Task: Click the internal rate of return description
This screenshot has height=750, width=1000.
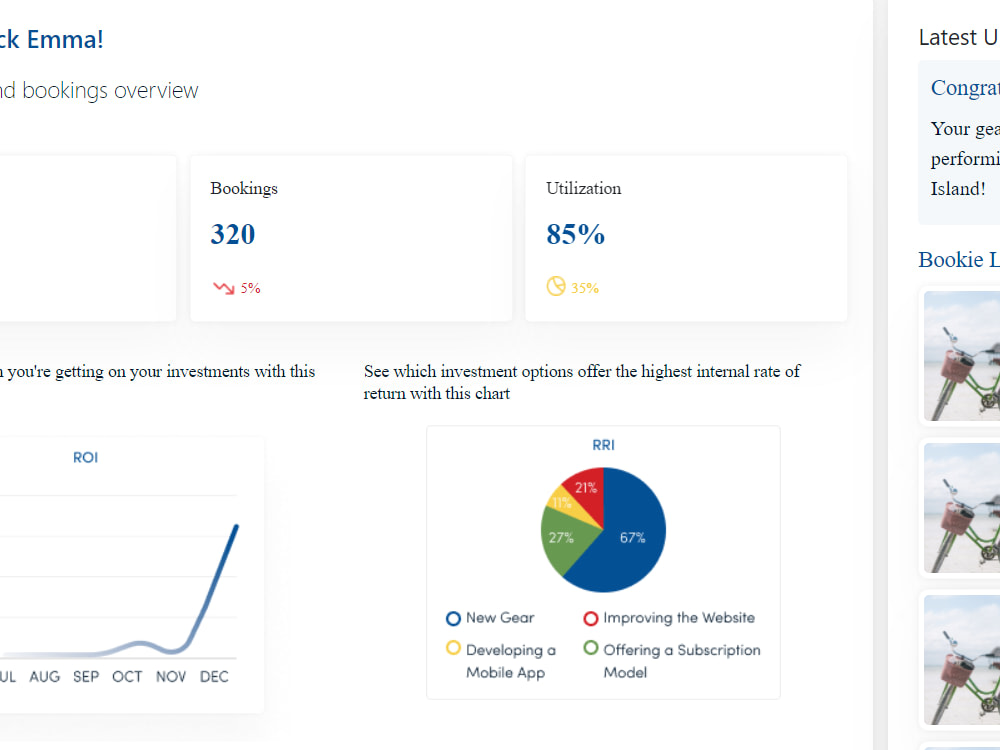Action: tap(582, 382)
